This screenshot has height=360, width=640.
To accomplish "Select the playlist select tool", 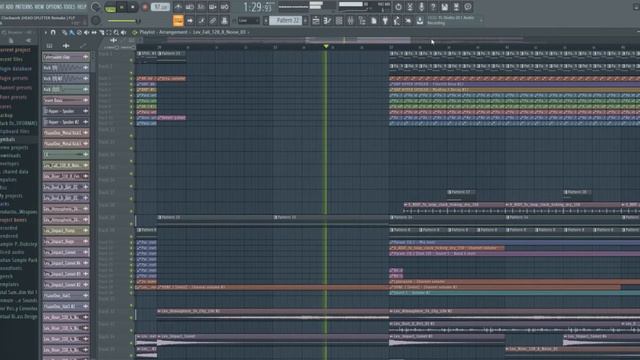I will [109, 32].
